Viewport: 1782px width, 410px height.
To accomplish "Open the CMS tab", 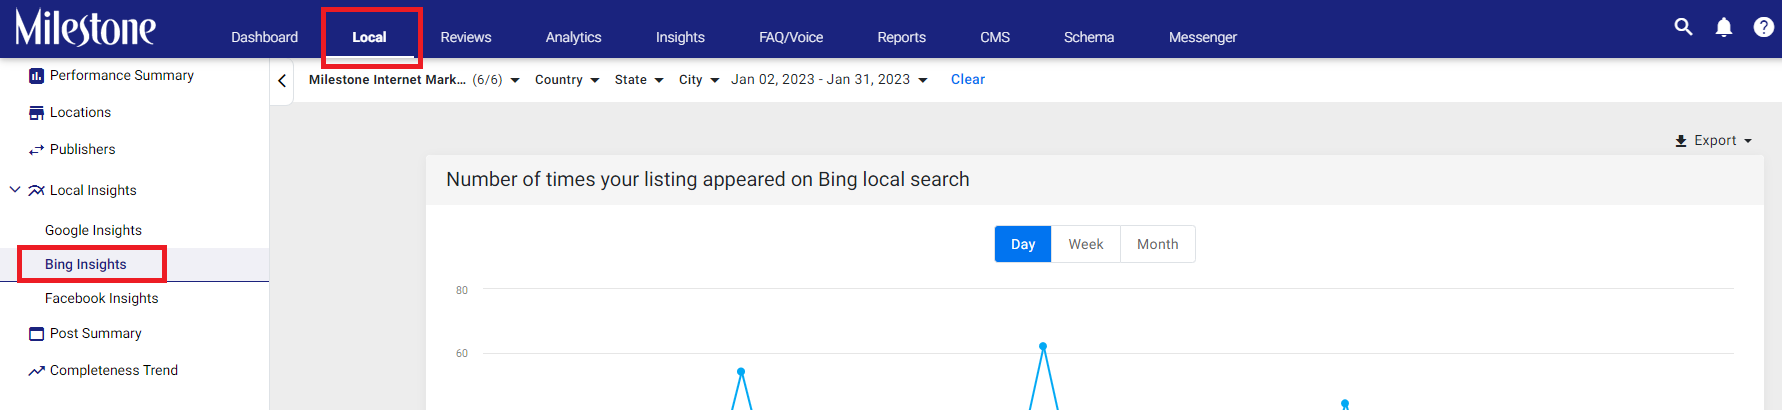I will pos(995,37).
